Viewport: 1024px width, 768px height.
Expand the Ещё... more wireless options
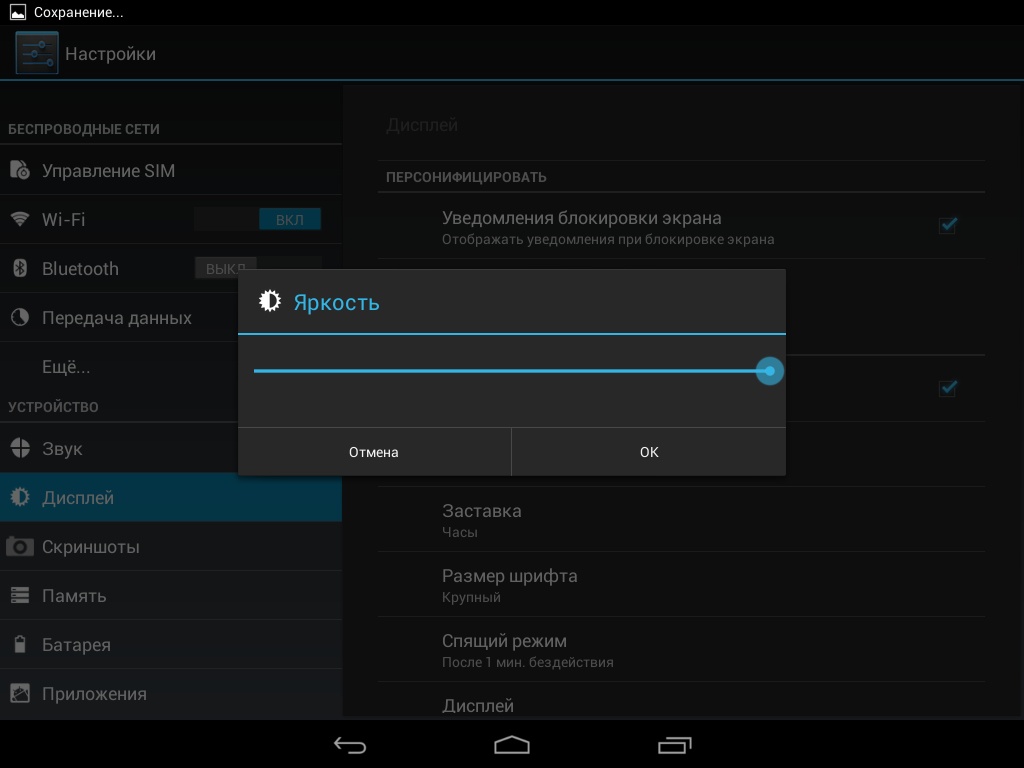coord(66,367)
